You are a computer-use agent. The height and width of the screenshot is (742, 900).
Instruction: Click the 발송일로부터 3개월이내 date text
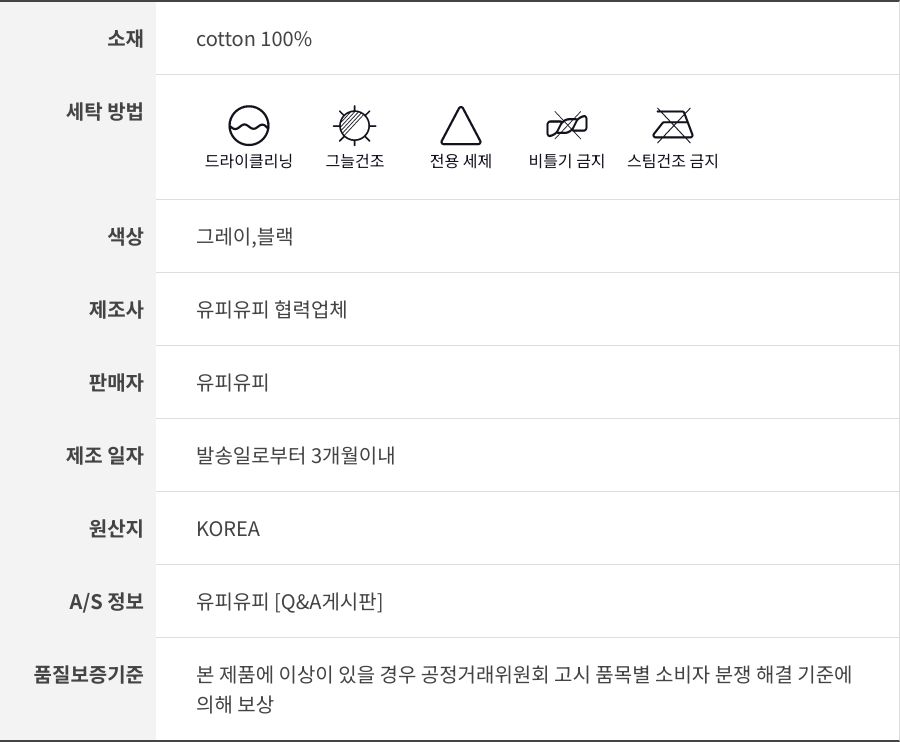296,456
